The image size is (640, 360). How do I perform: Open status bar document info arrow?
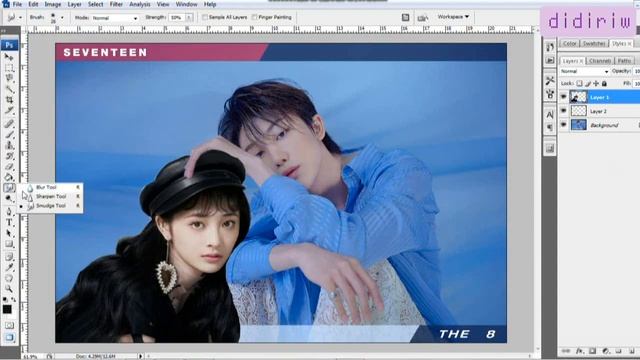[140, 356]
